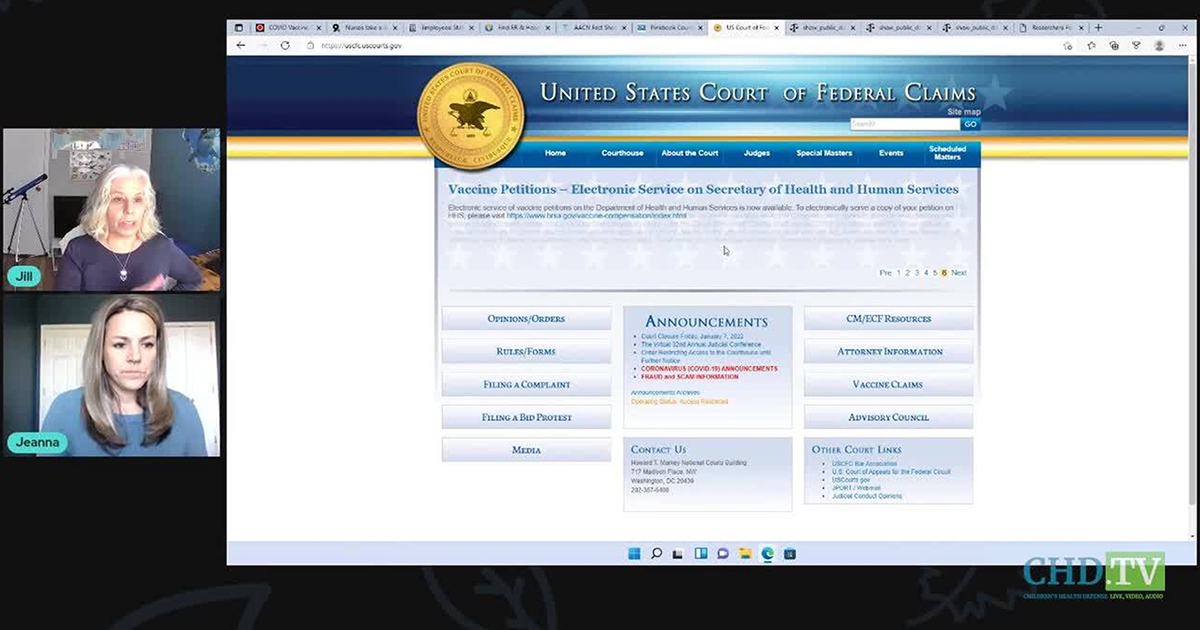Open a new browser tab

[x=1099, y=27]
